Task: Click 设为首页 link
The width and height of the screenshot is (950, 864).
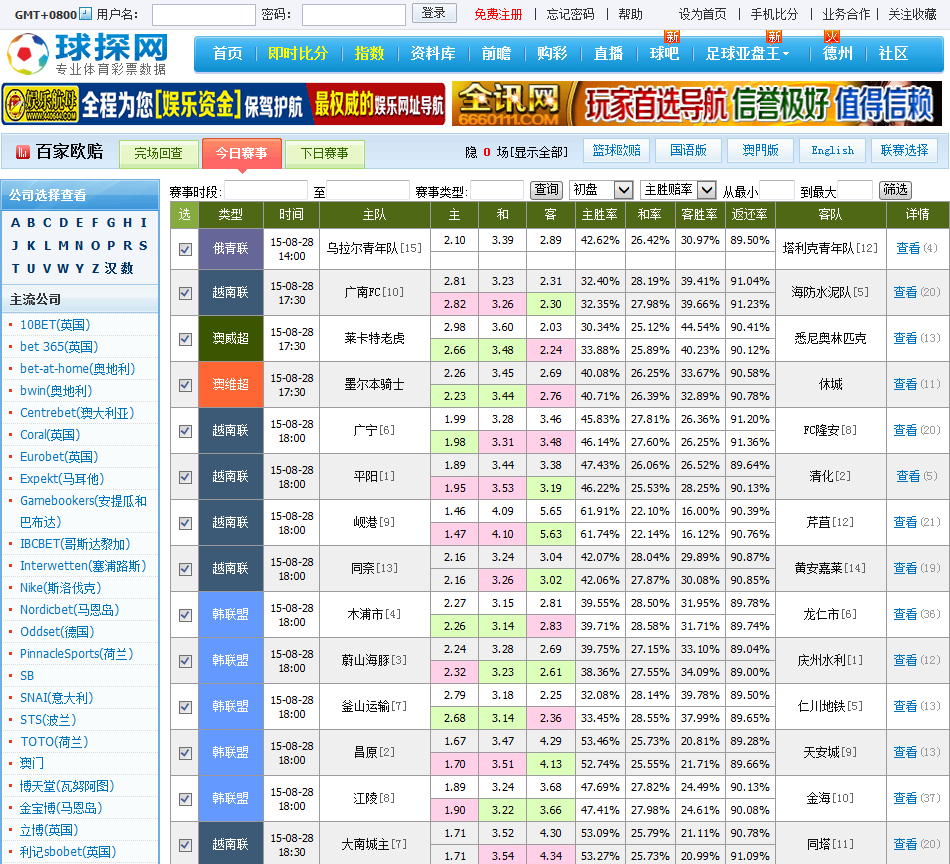Action: pyautogui.click(x=702, y=15)
